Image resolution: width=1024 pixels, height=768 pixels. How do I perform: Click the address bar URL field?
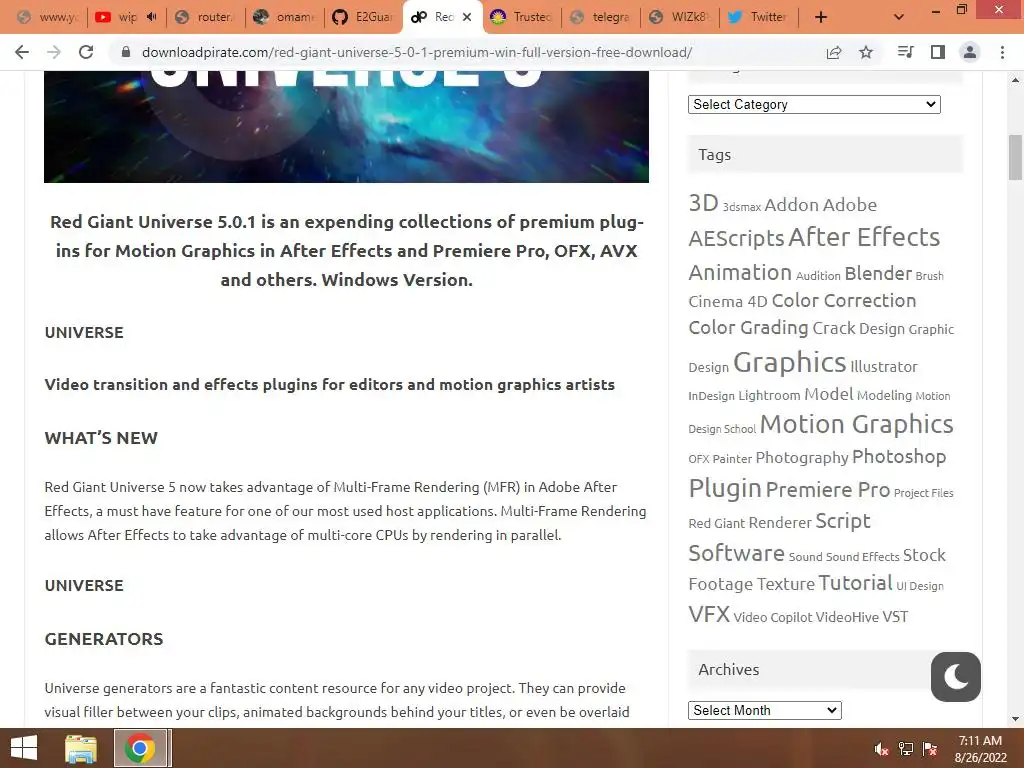417,52
